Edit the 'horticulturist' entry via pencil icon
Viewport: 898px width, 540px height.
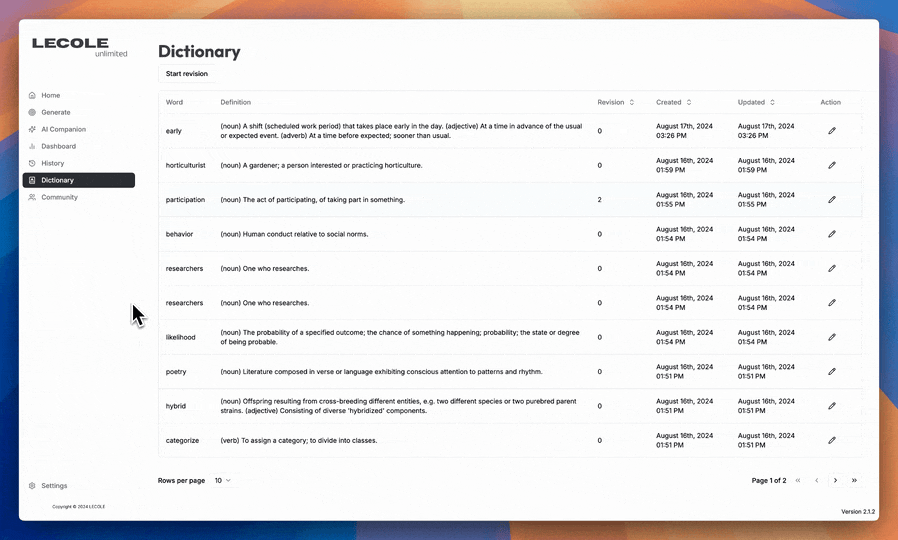click(x=831, y=165)
